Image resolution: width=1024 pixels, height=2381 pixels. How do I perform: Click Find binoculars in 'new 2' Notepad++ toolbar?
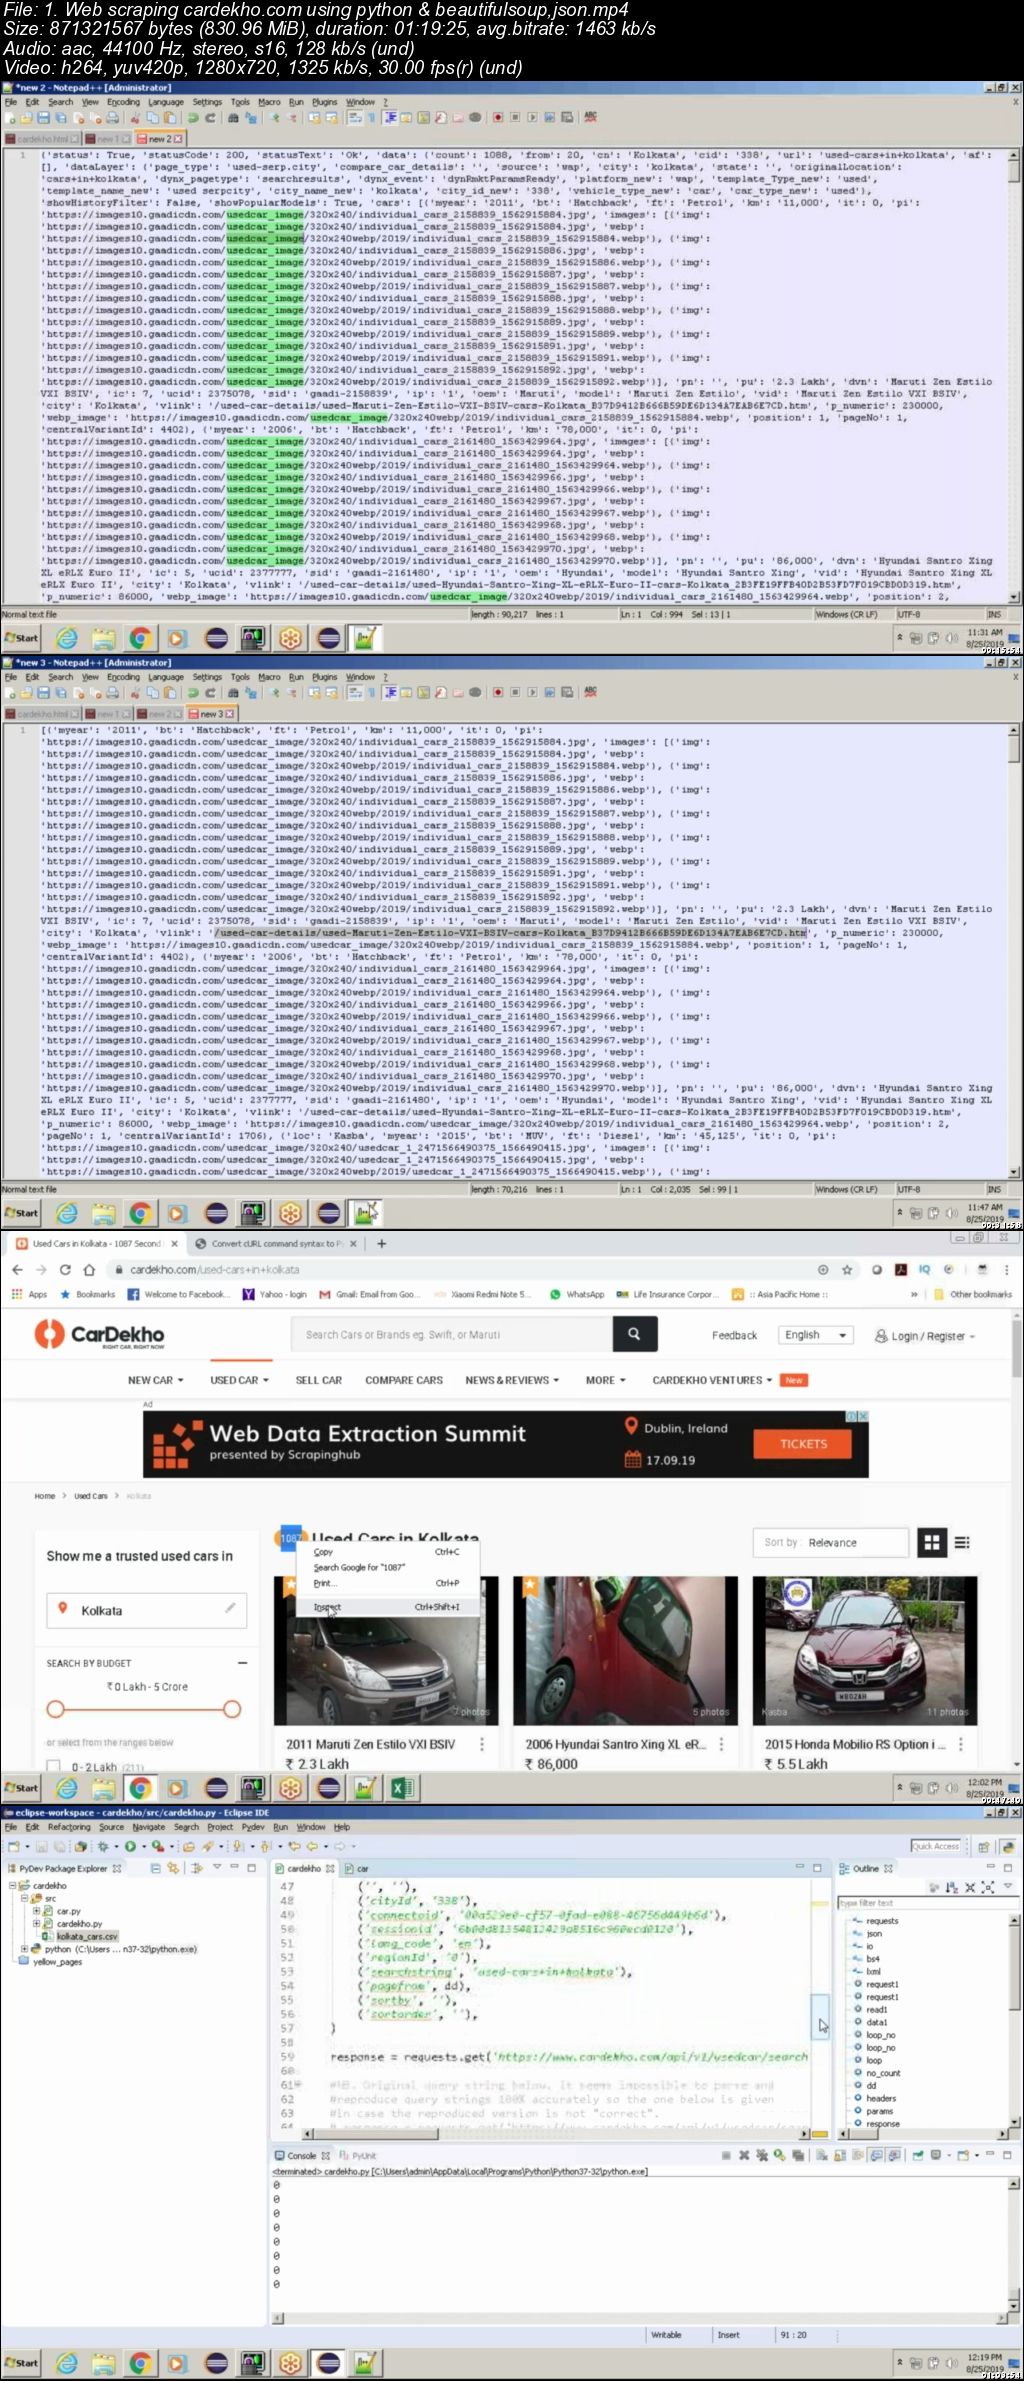point(233,118)
